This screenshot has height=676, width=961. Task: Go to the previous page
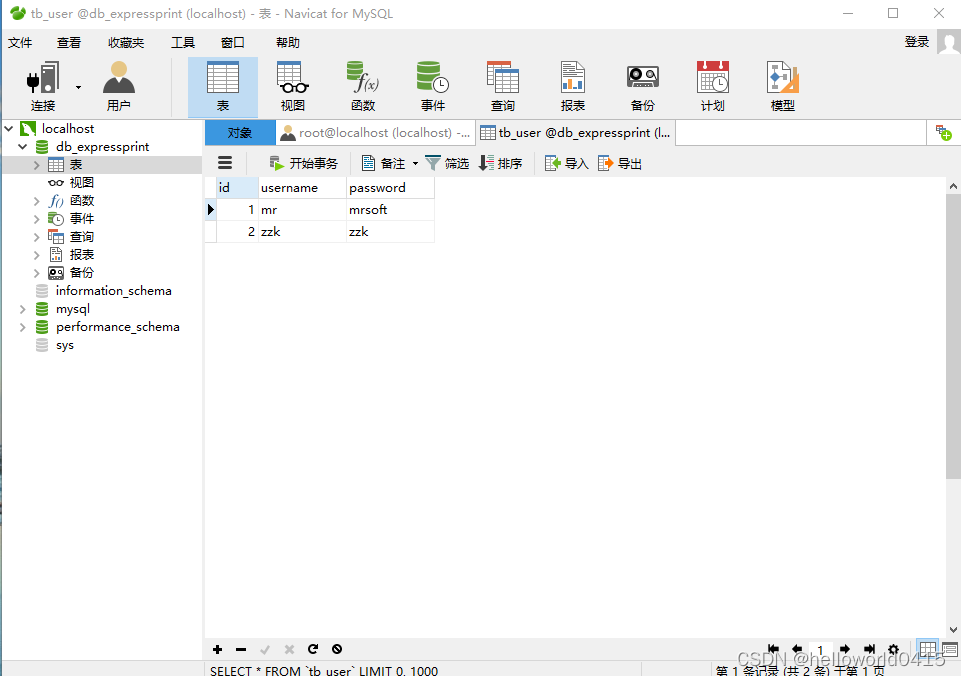[797, 649]
